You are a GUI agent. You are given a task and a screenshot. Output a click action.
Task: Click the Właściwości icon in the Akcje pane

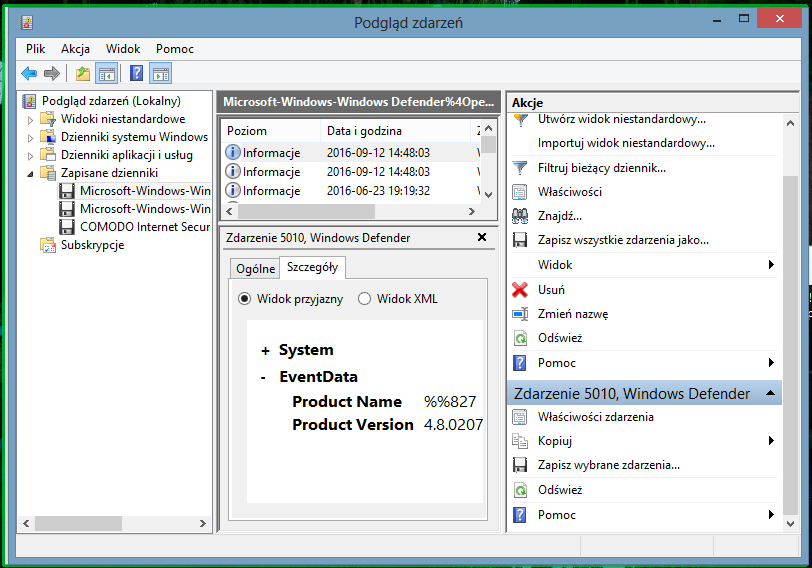pyautogui.click(x=520, y=192)
